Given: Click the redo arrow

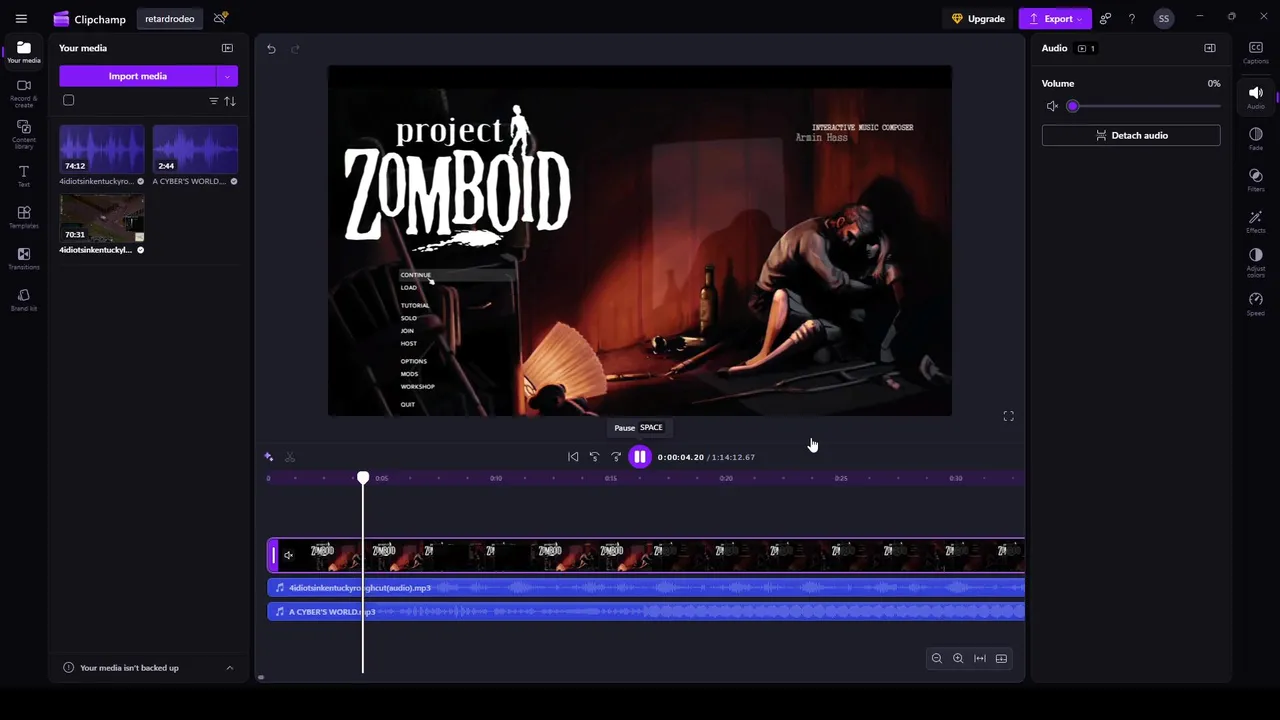Looking at the screenshot, I should [x=295, y=49].
